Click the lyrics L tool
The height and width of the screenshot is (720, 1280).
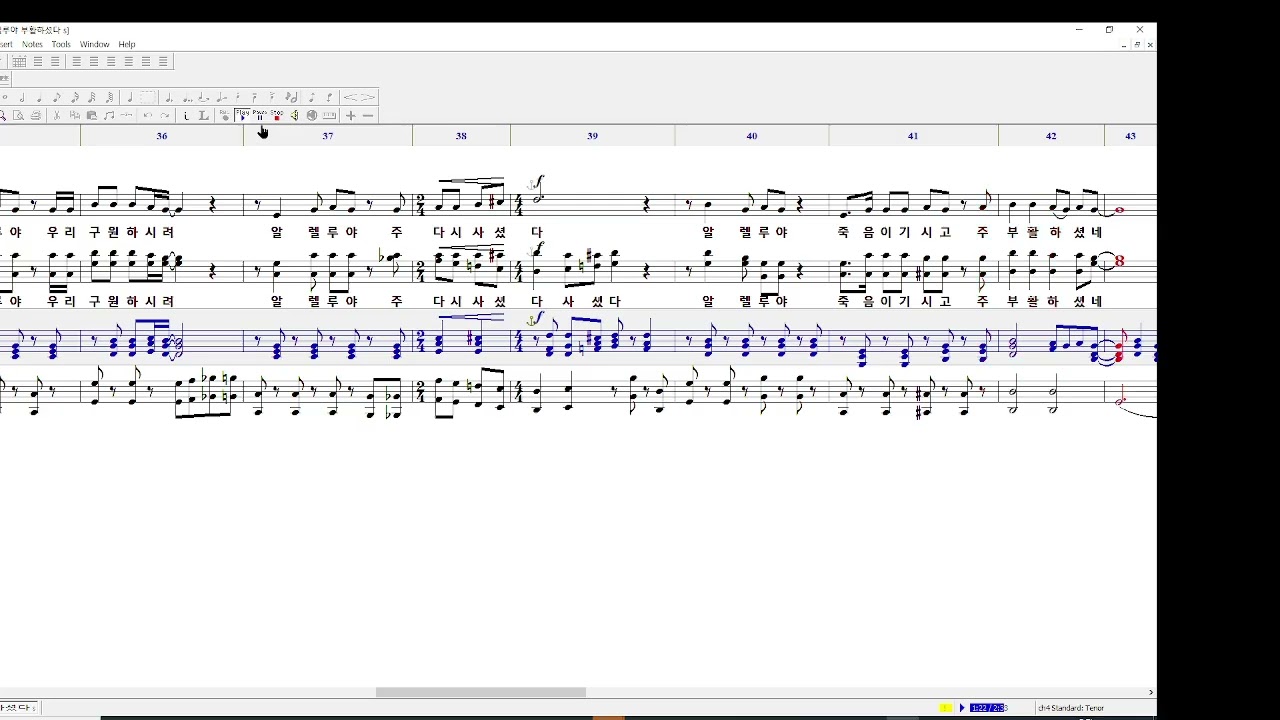click(x=203, y=116)
